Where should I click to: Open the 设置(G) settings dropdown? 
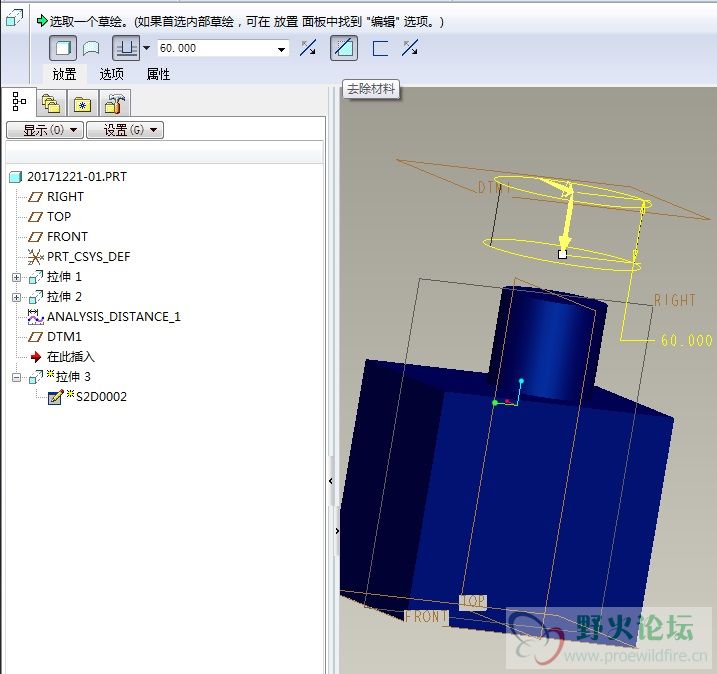click(x=125, y=130)
